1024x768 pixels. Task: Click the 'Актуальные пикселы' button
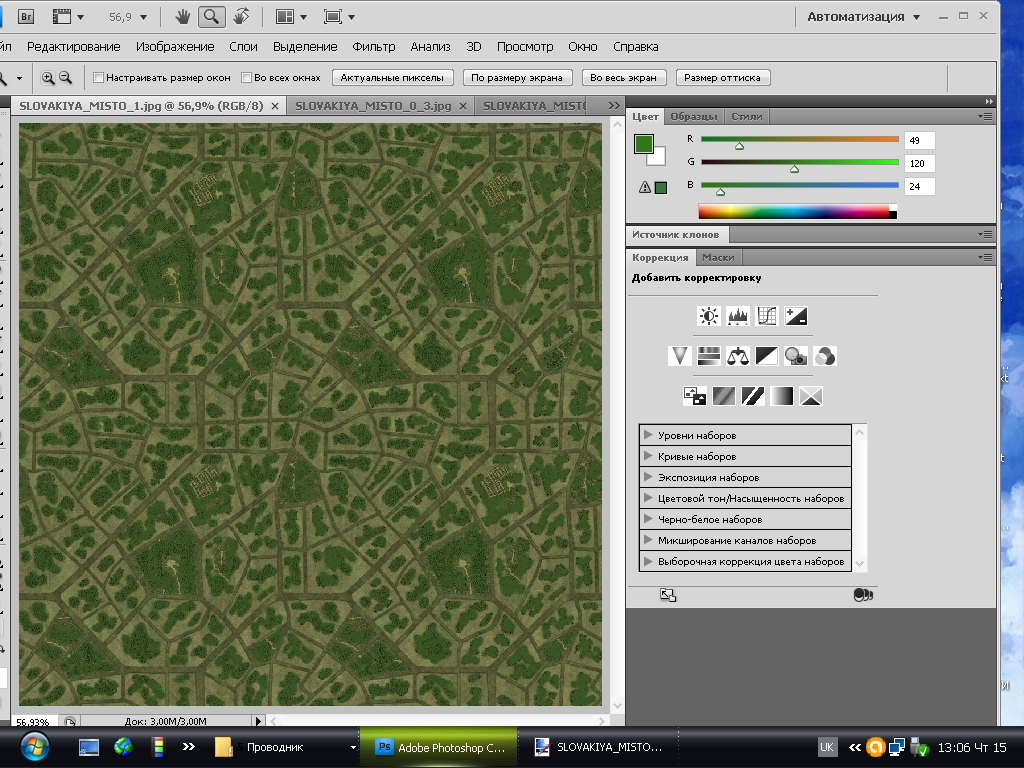394,77
